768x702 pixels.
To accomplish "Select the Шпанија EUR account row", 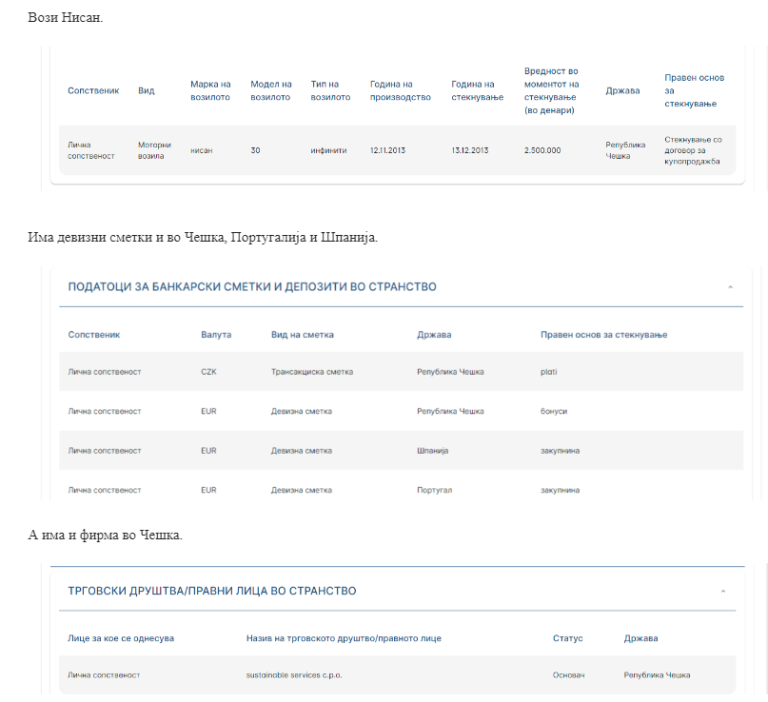I will (x=401, y=451).
